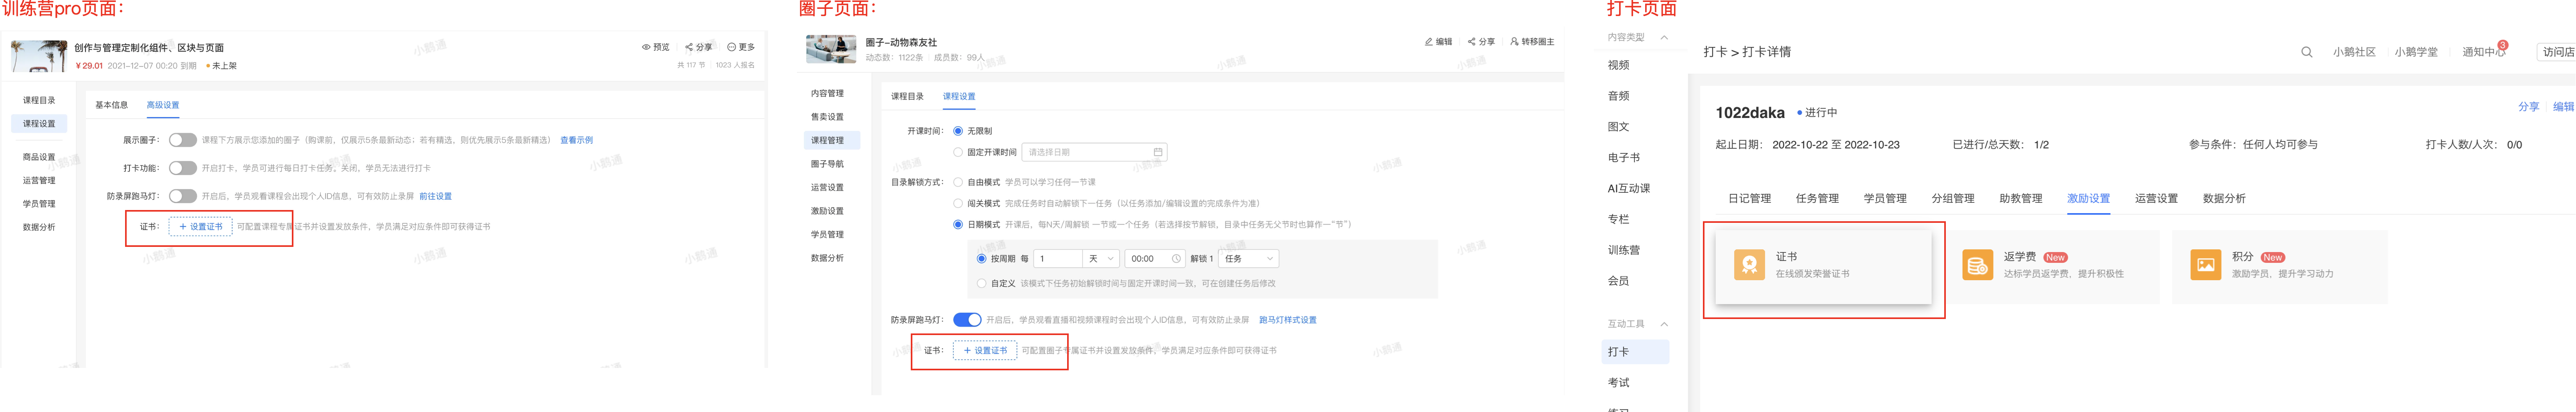This screenshot has height=412, width=2576.
Task: Open the 更多 menu icon in 训练营 page
Action: tap(731, 47)
